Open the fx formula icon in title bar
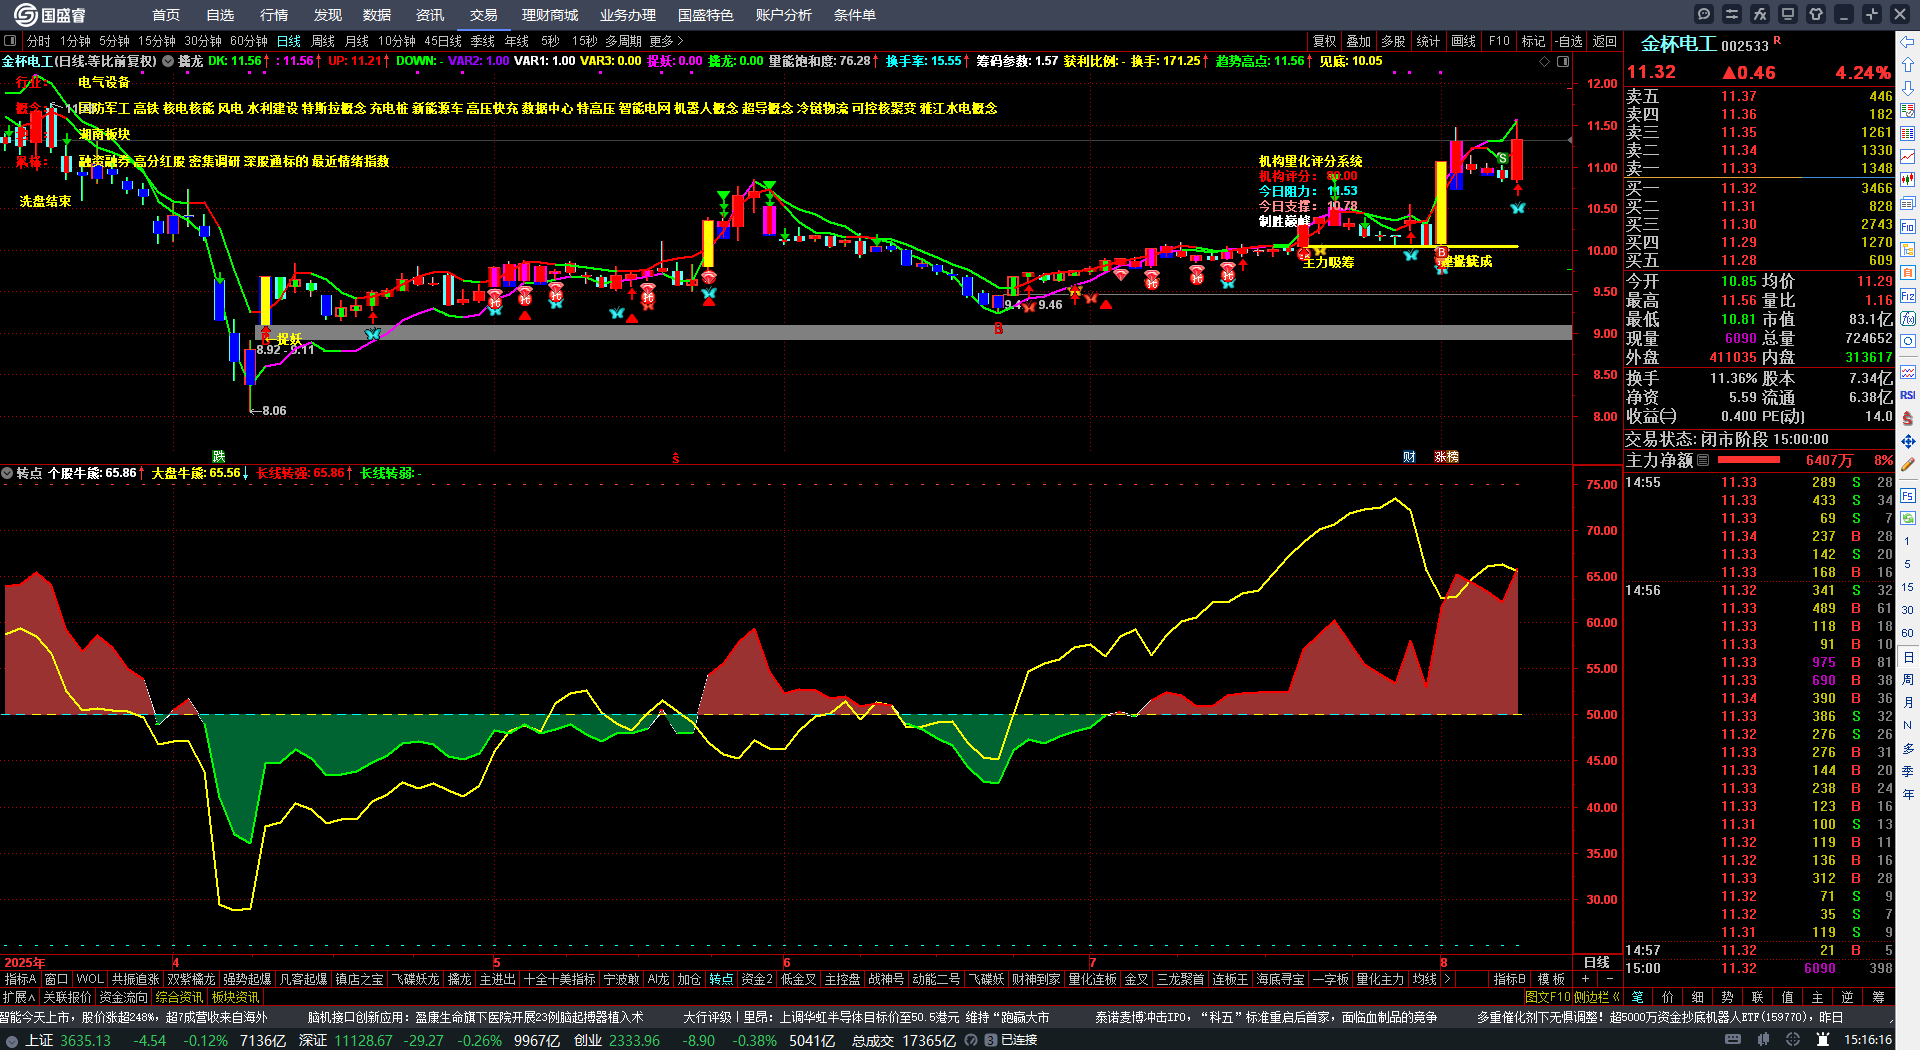This screenshot has height=1050, width=1920. (x=1760, y=14)
